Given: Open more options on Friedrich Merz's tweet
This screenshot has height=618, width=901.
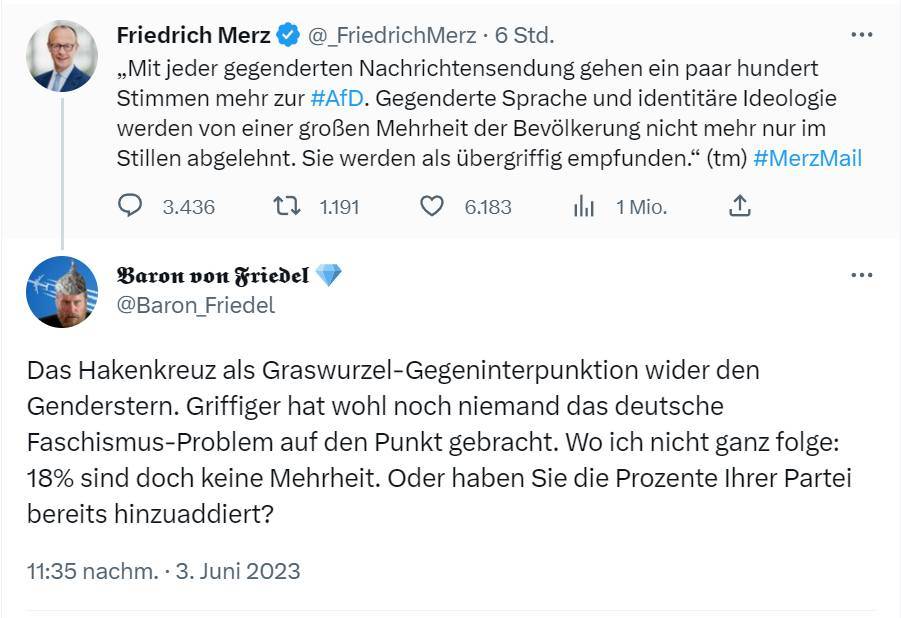Looking at the screenshot, I should tap(861, 35).
